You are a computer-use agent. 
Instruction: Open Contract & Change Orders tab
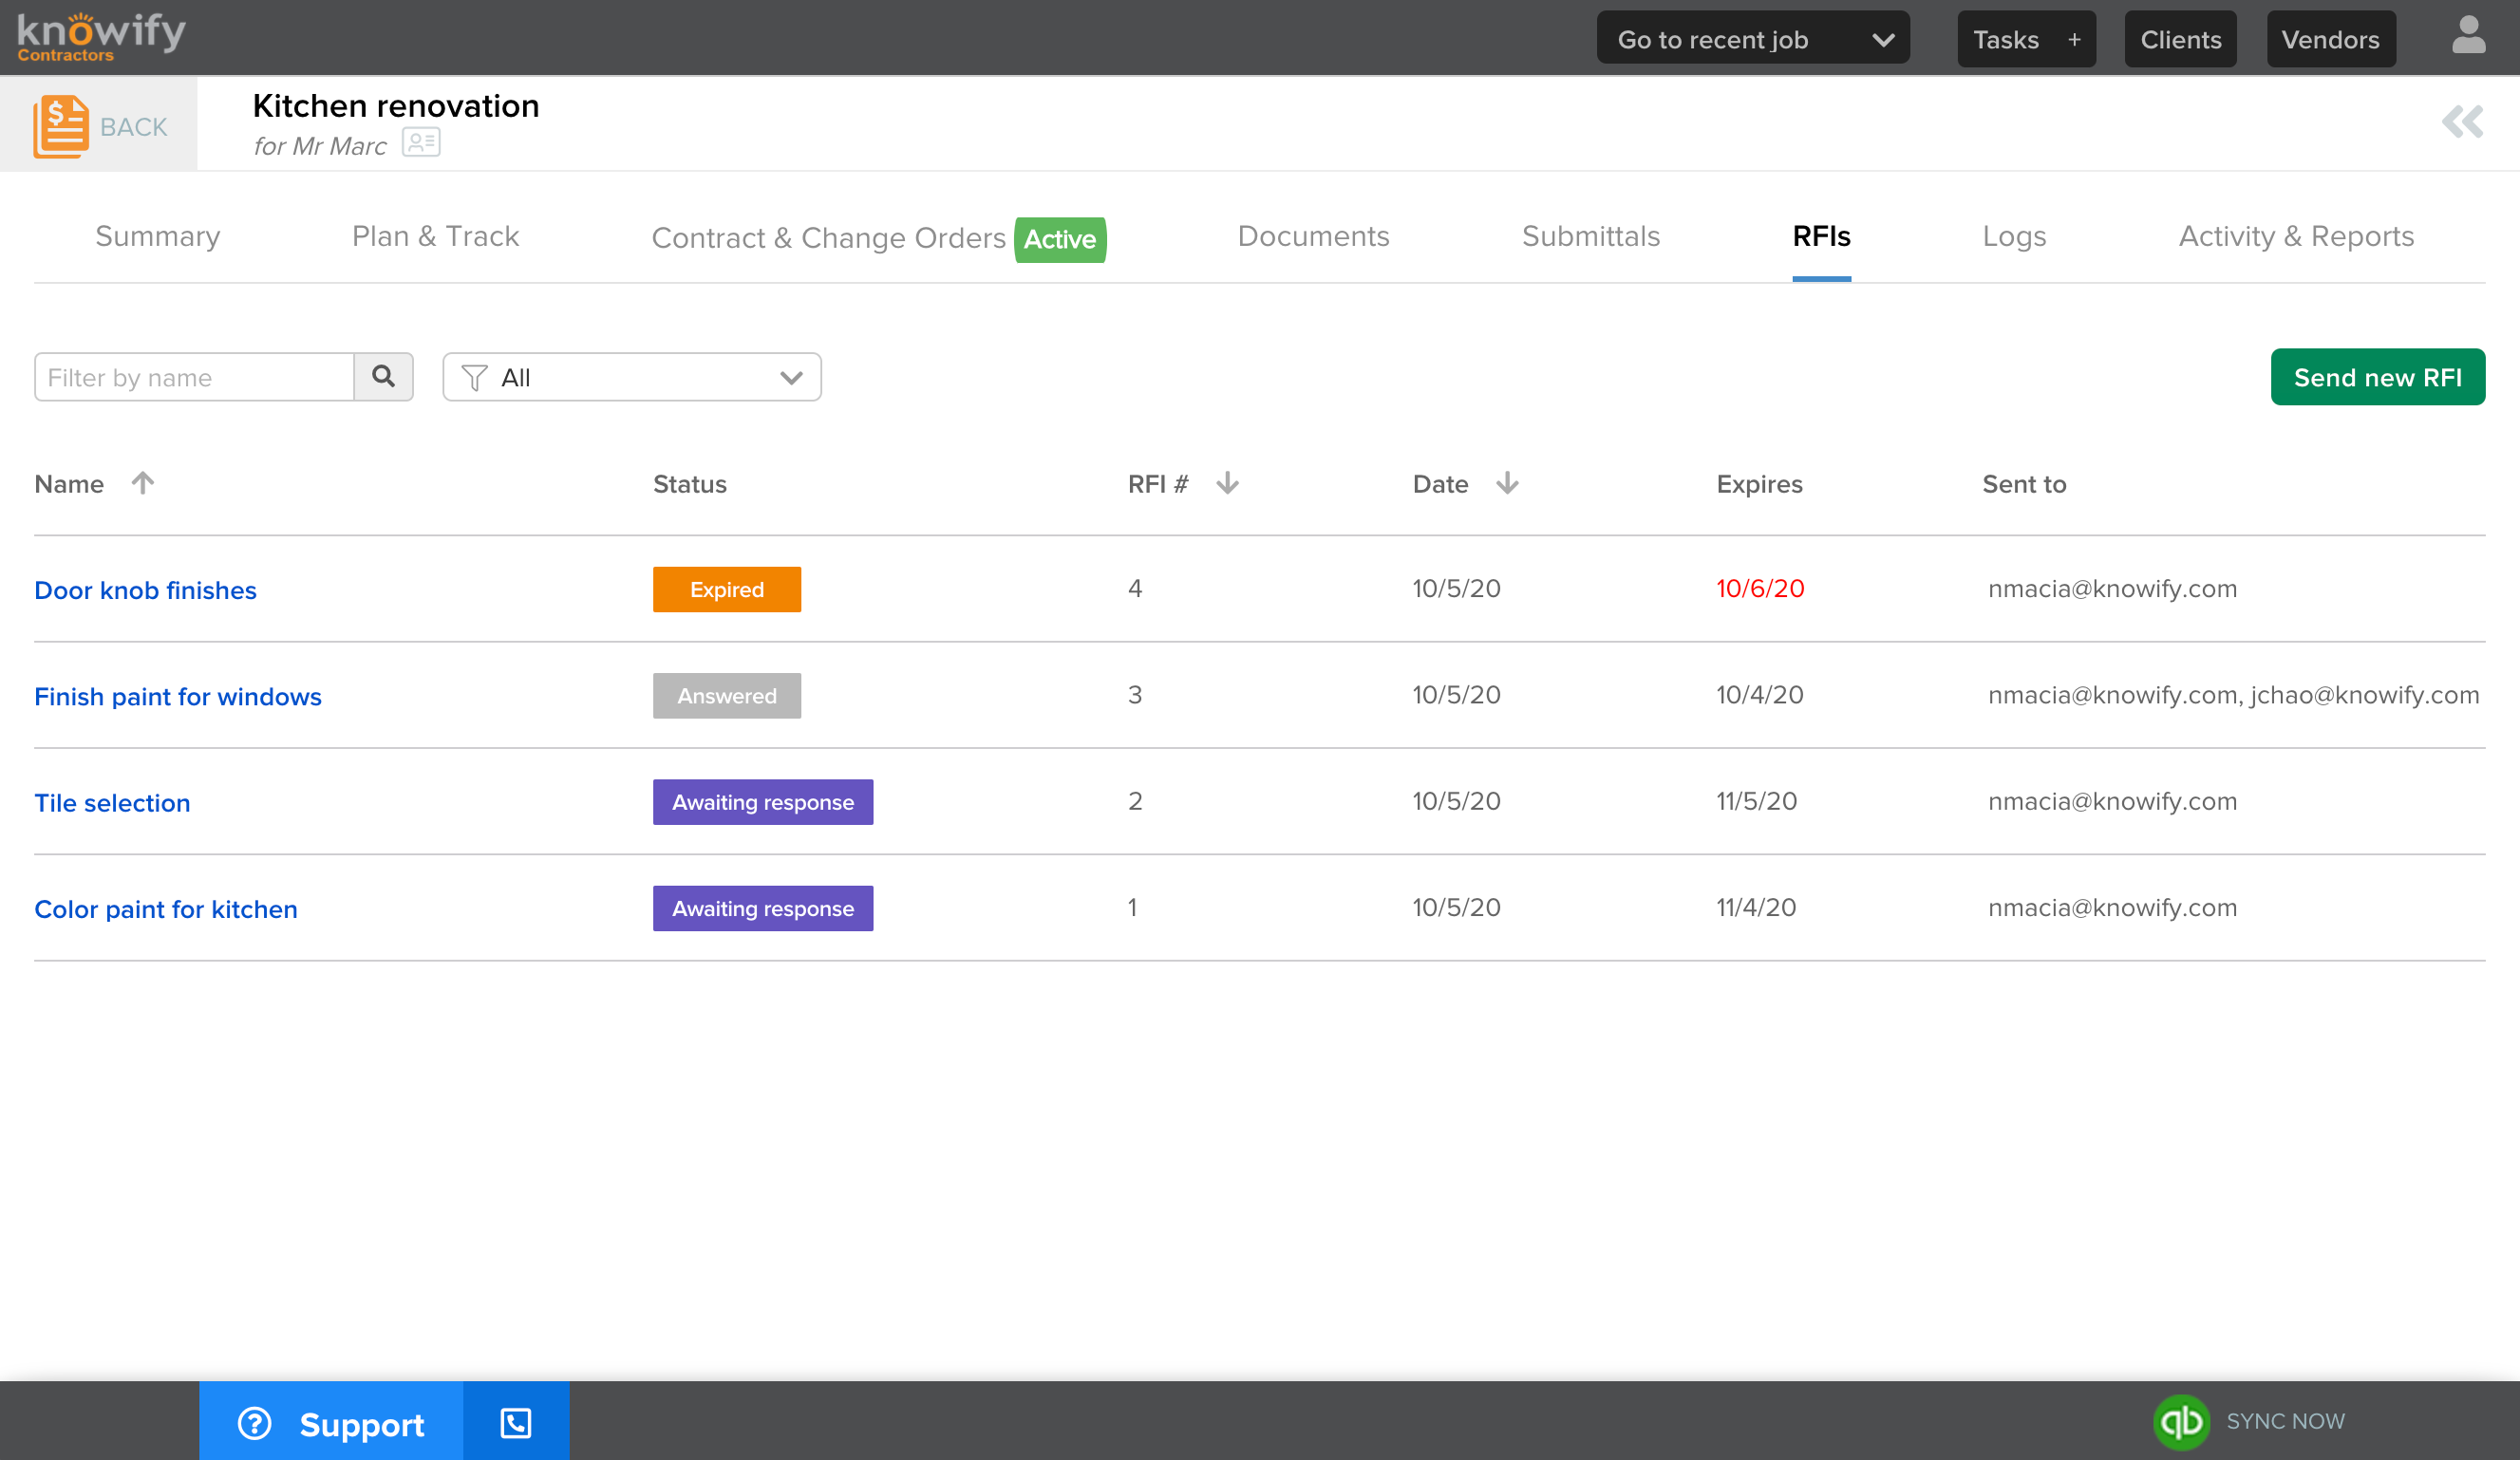point(828,238)
